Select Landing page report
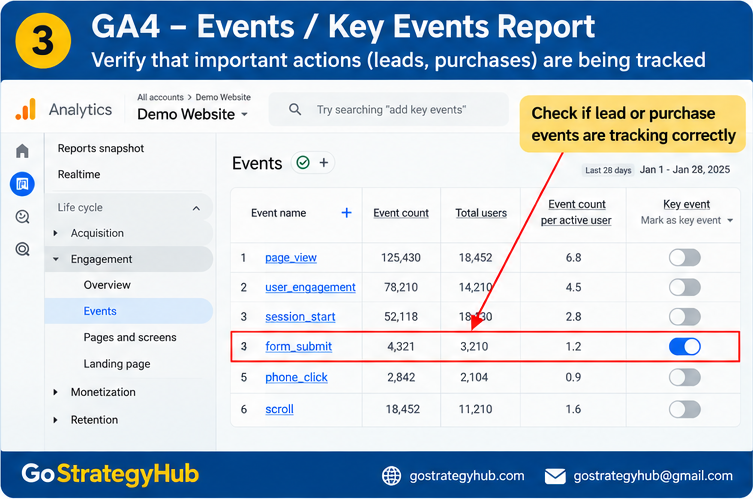 117,364
